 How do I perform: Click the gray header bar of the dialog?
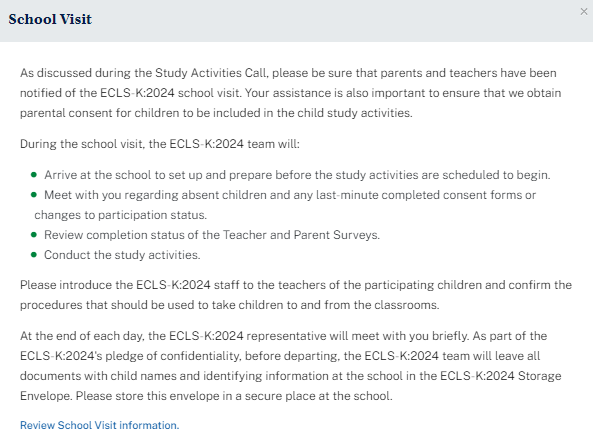click(296, 21)
